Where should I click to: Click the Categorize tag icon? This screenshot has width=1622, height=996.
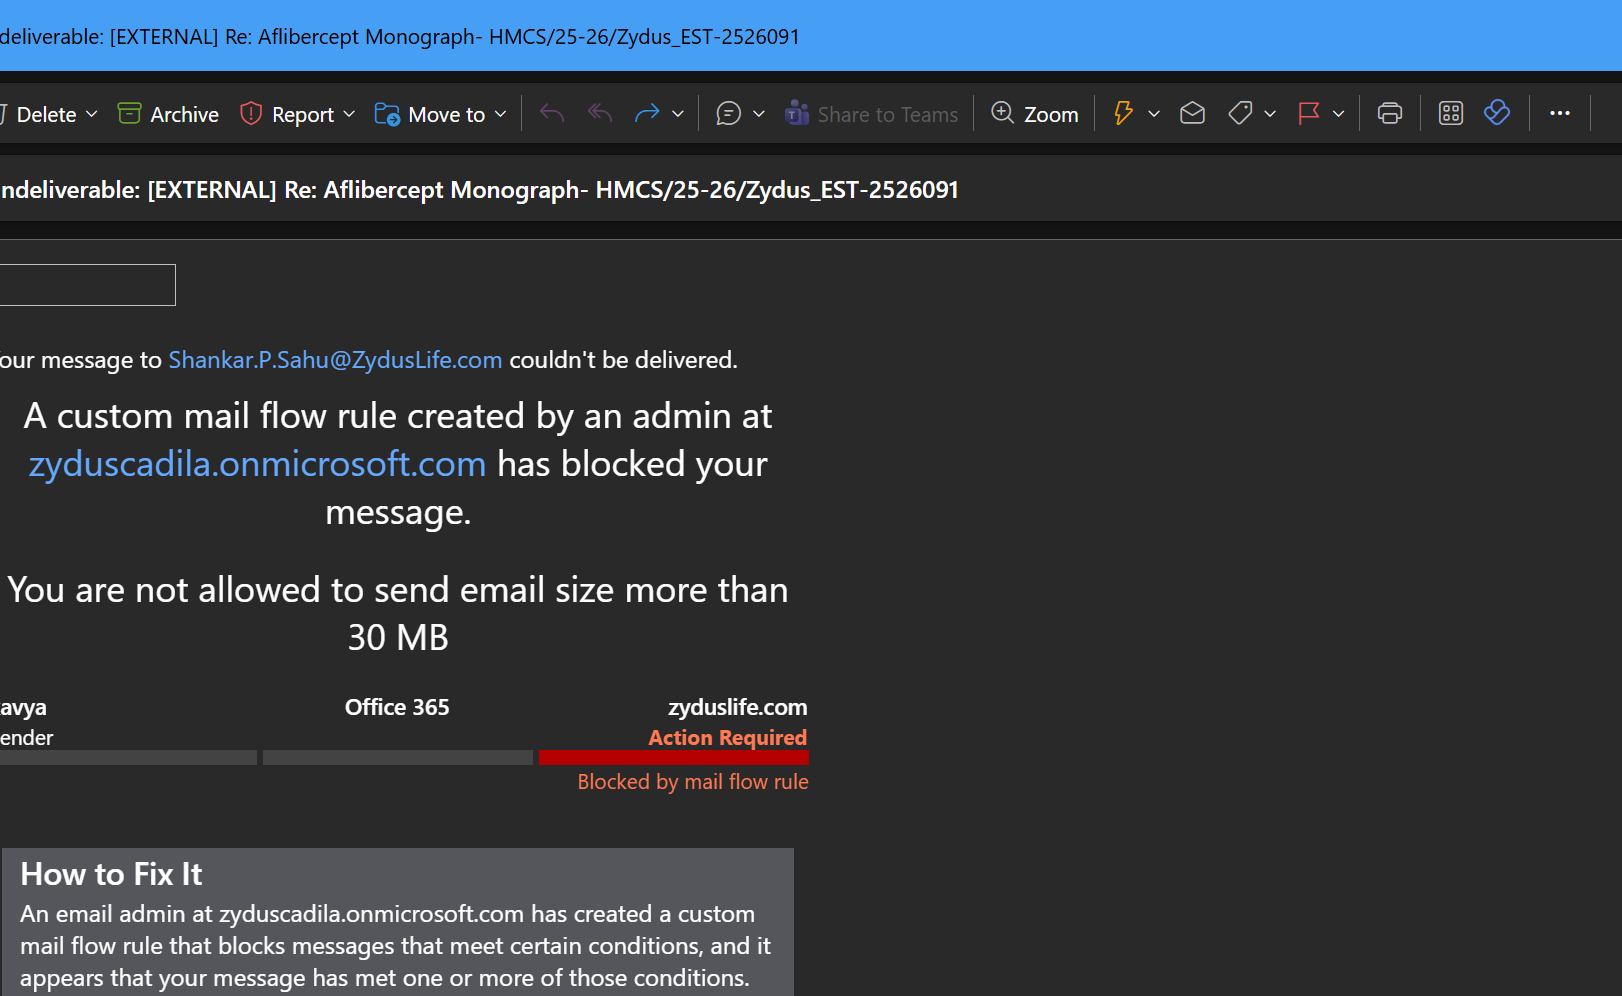pyautogui.click(x=1240, y=114)
